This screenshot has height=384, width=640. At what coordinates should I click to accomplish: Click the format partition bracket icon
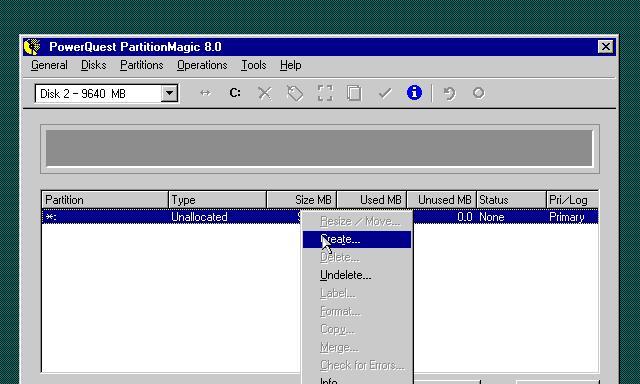325,93
